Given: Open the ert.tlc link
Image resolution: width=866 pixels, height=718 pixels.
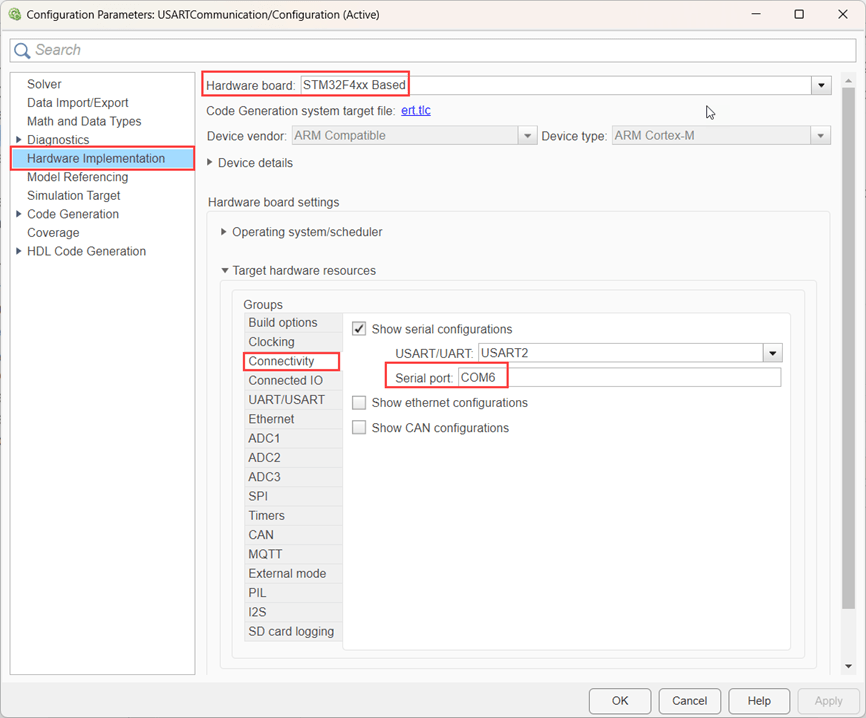Looking at the screenshot, I should (x=415, y=111).
